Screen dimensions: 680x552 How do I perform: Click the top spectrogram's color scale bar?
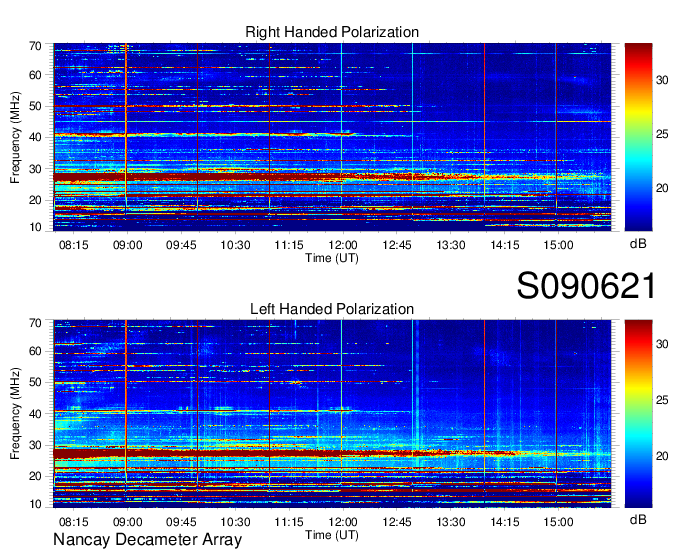(x=638, y=137)
